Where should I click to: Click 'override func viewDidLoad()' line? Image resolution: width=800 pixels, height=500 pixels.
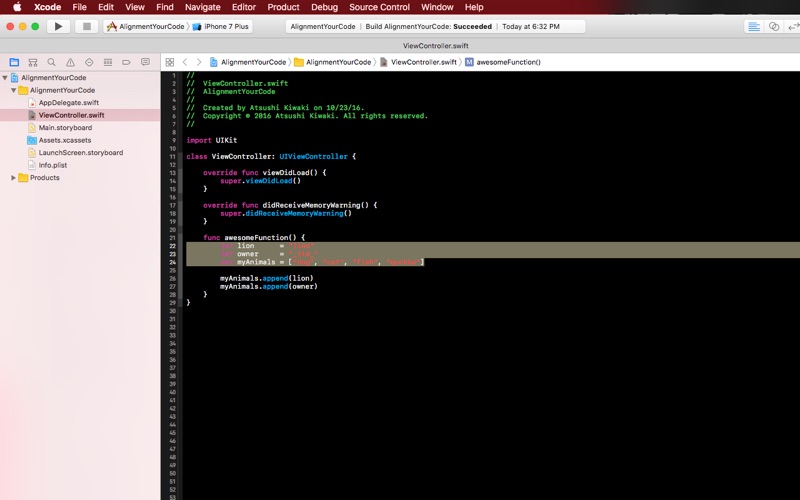264,173
